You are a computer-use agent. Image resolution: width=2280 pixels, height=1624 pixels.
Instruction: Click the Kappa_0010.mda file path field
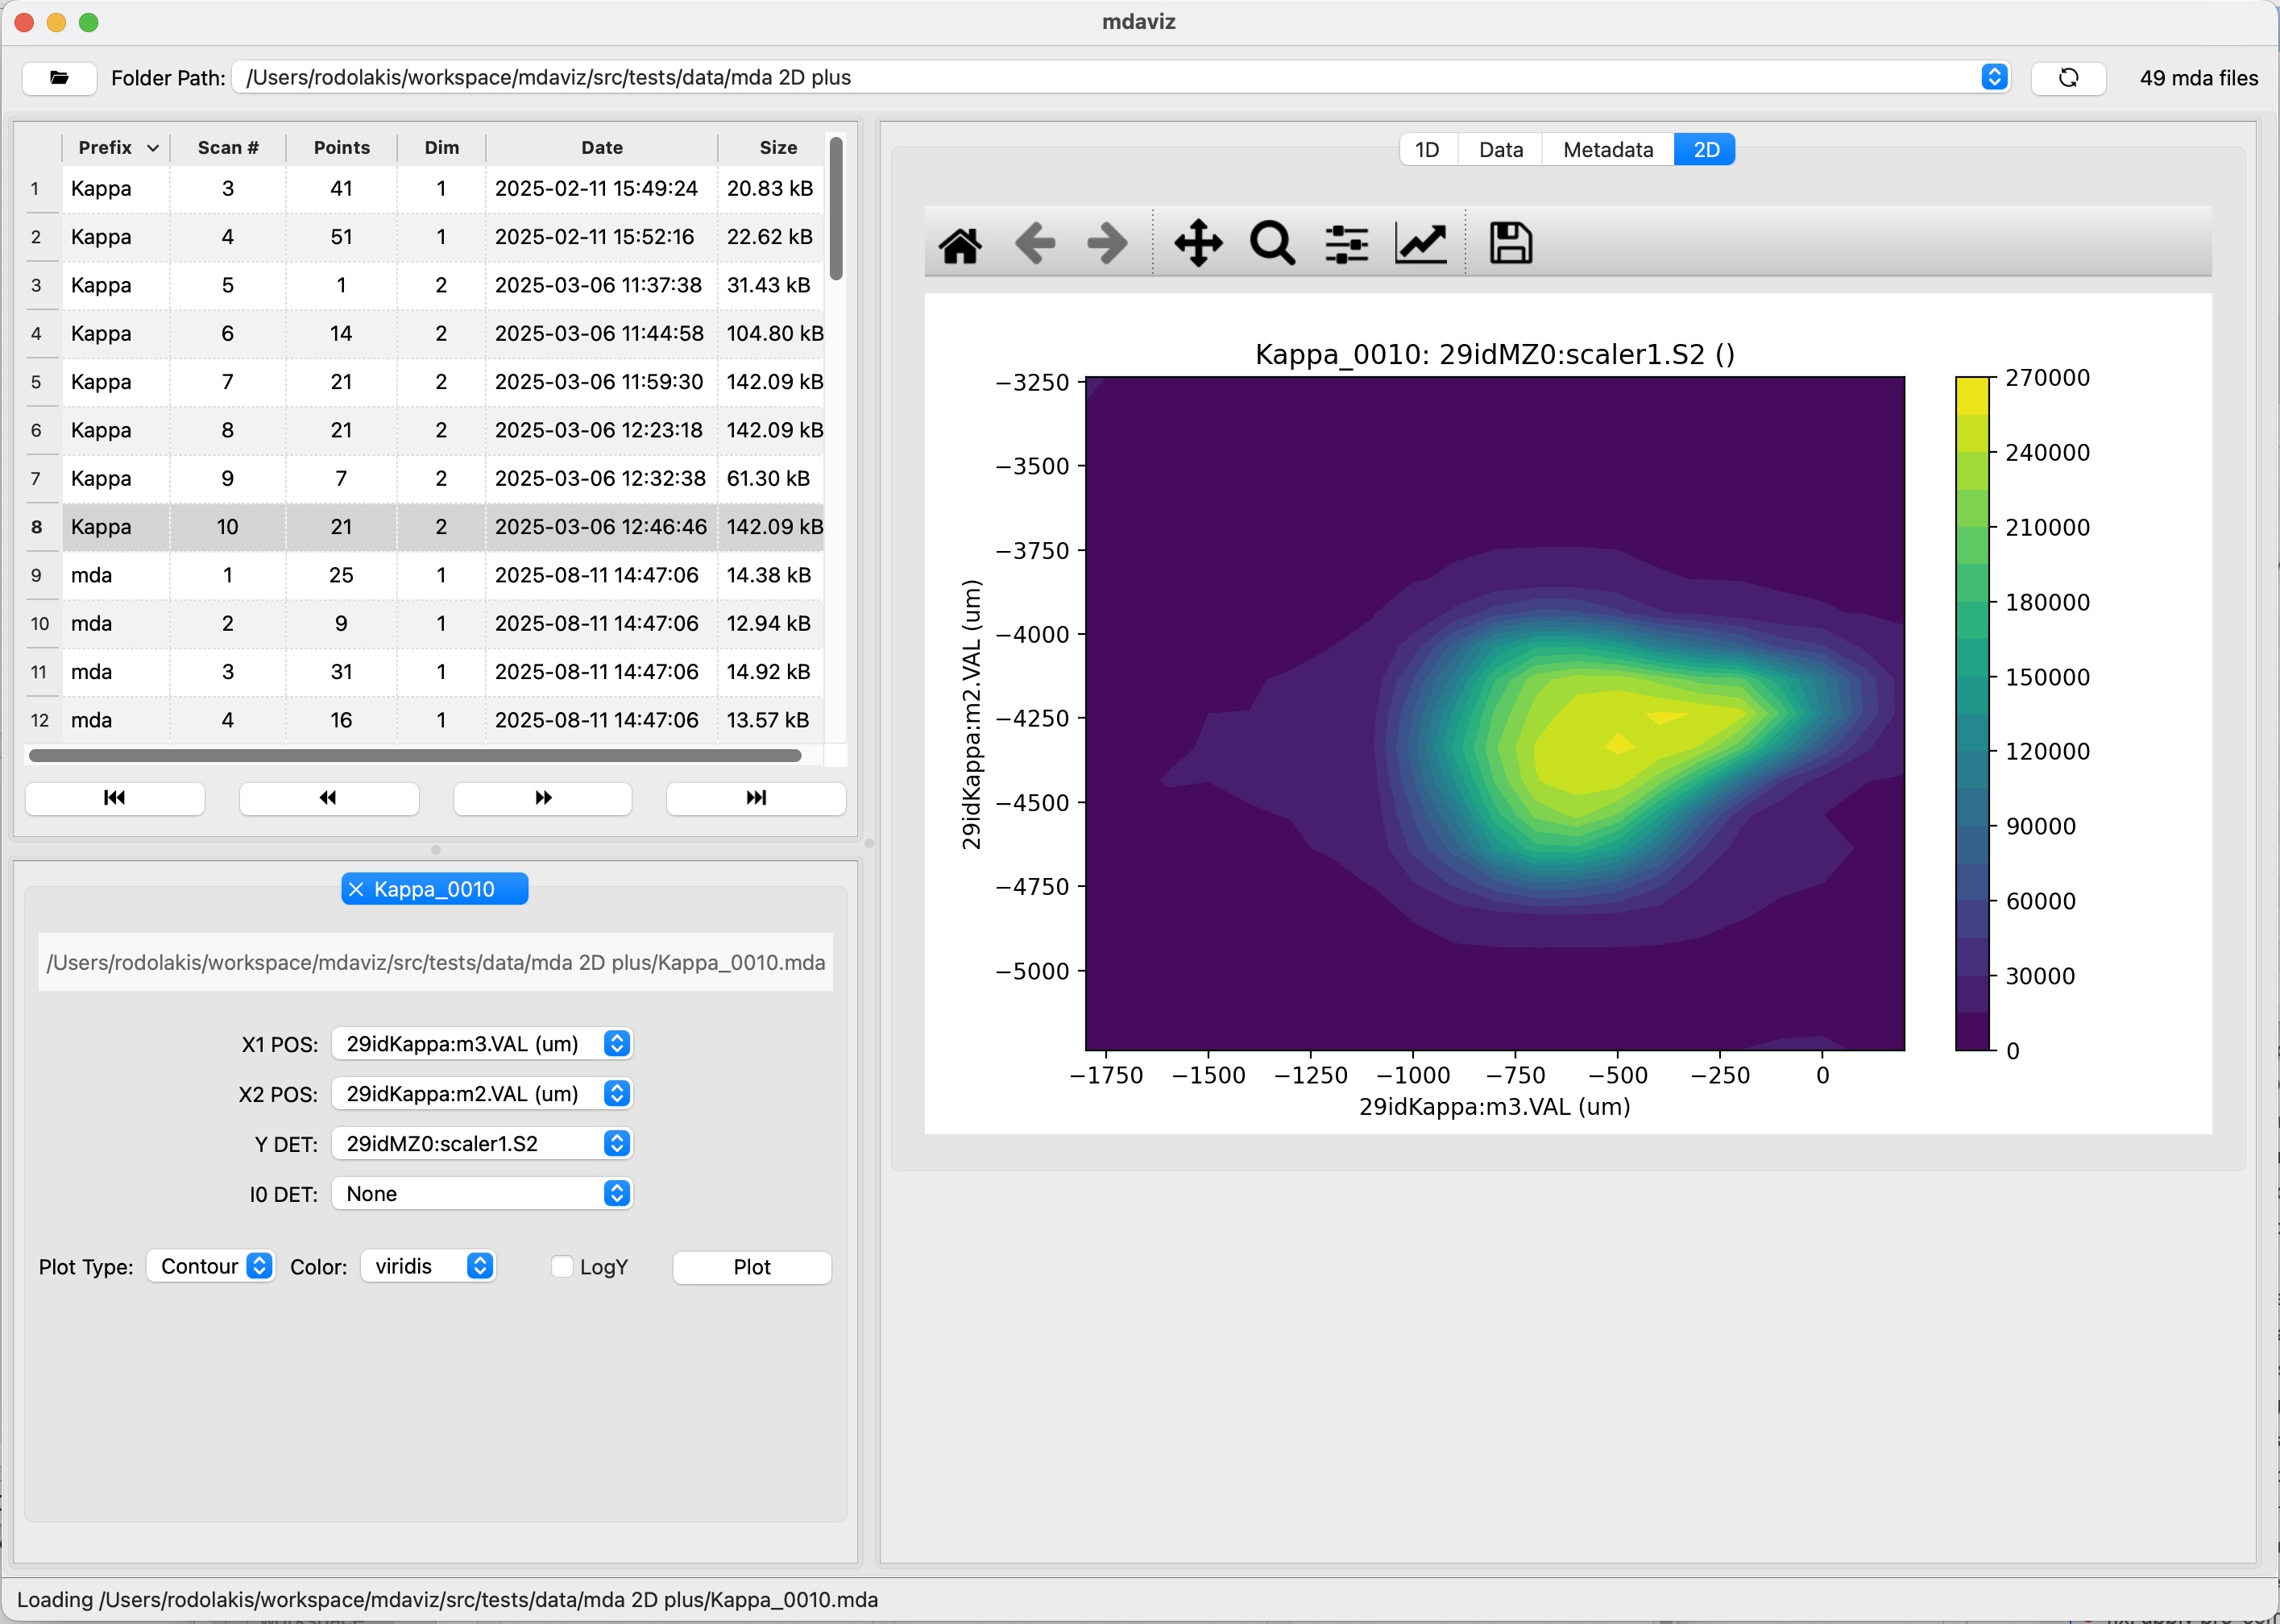[x=435, y=962]
